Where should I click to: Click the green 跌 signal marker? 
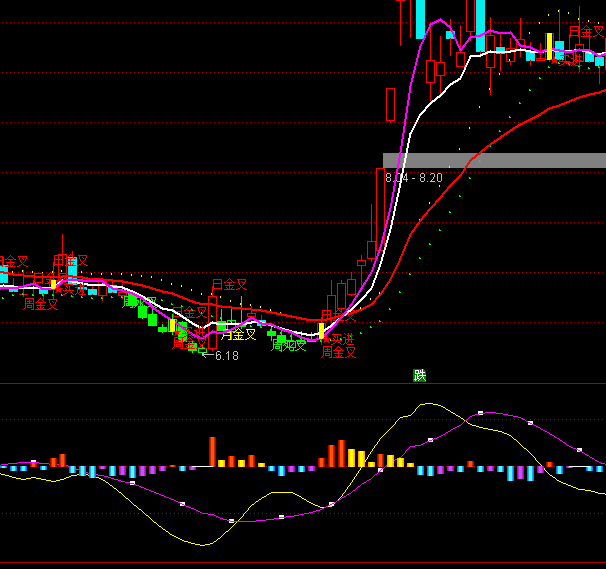(420, 376)
